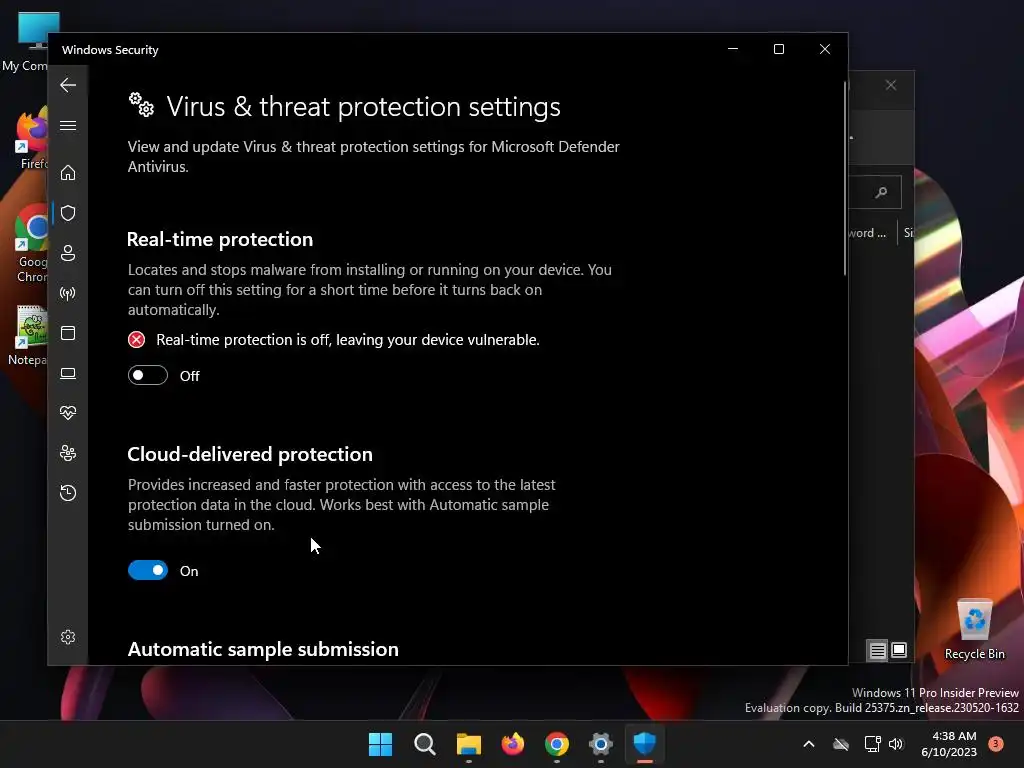
Task: Open File Explorer from the taskbar
Action: [x=468, y=744]
